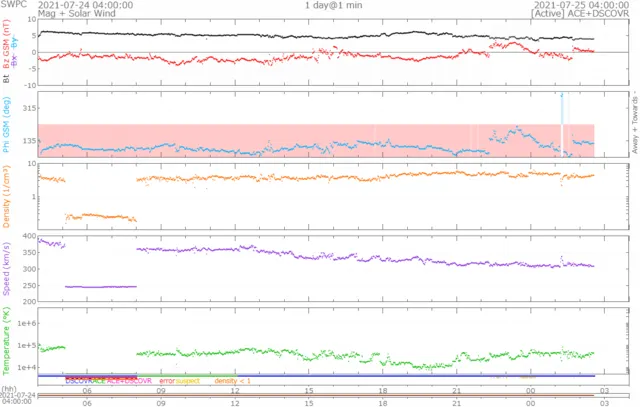Screen dimensions: 640x407
Task: Click the orange 'Density (1/cm³)' axis label
Action: point(6,196)
